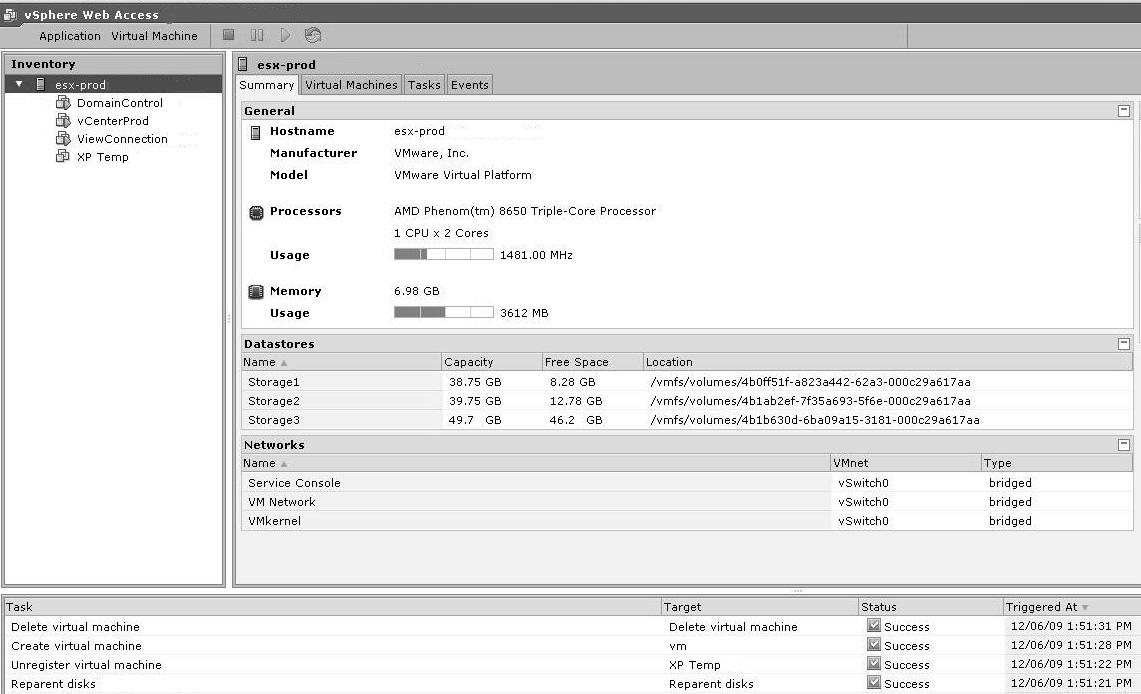This screenshot has height=694, width=1141.
Task: Click the Processors chip icon
Action: coord(256,212)
